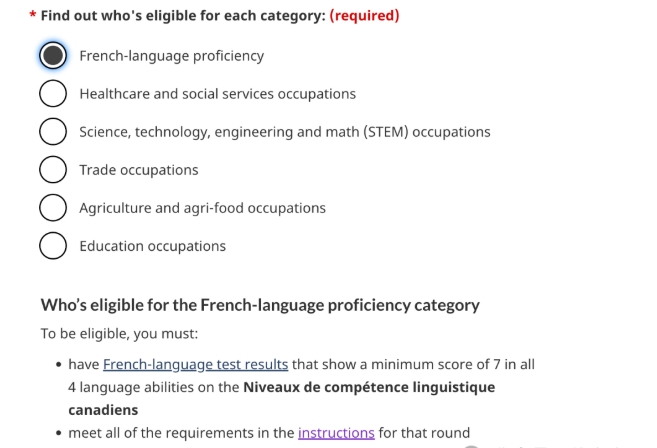Select the STEM occupations radio circle
Screen dimensions: 657x448
[53, 132]
